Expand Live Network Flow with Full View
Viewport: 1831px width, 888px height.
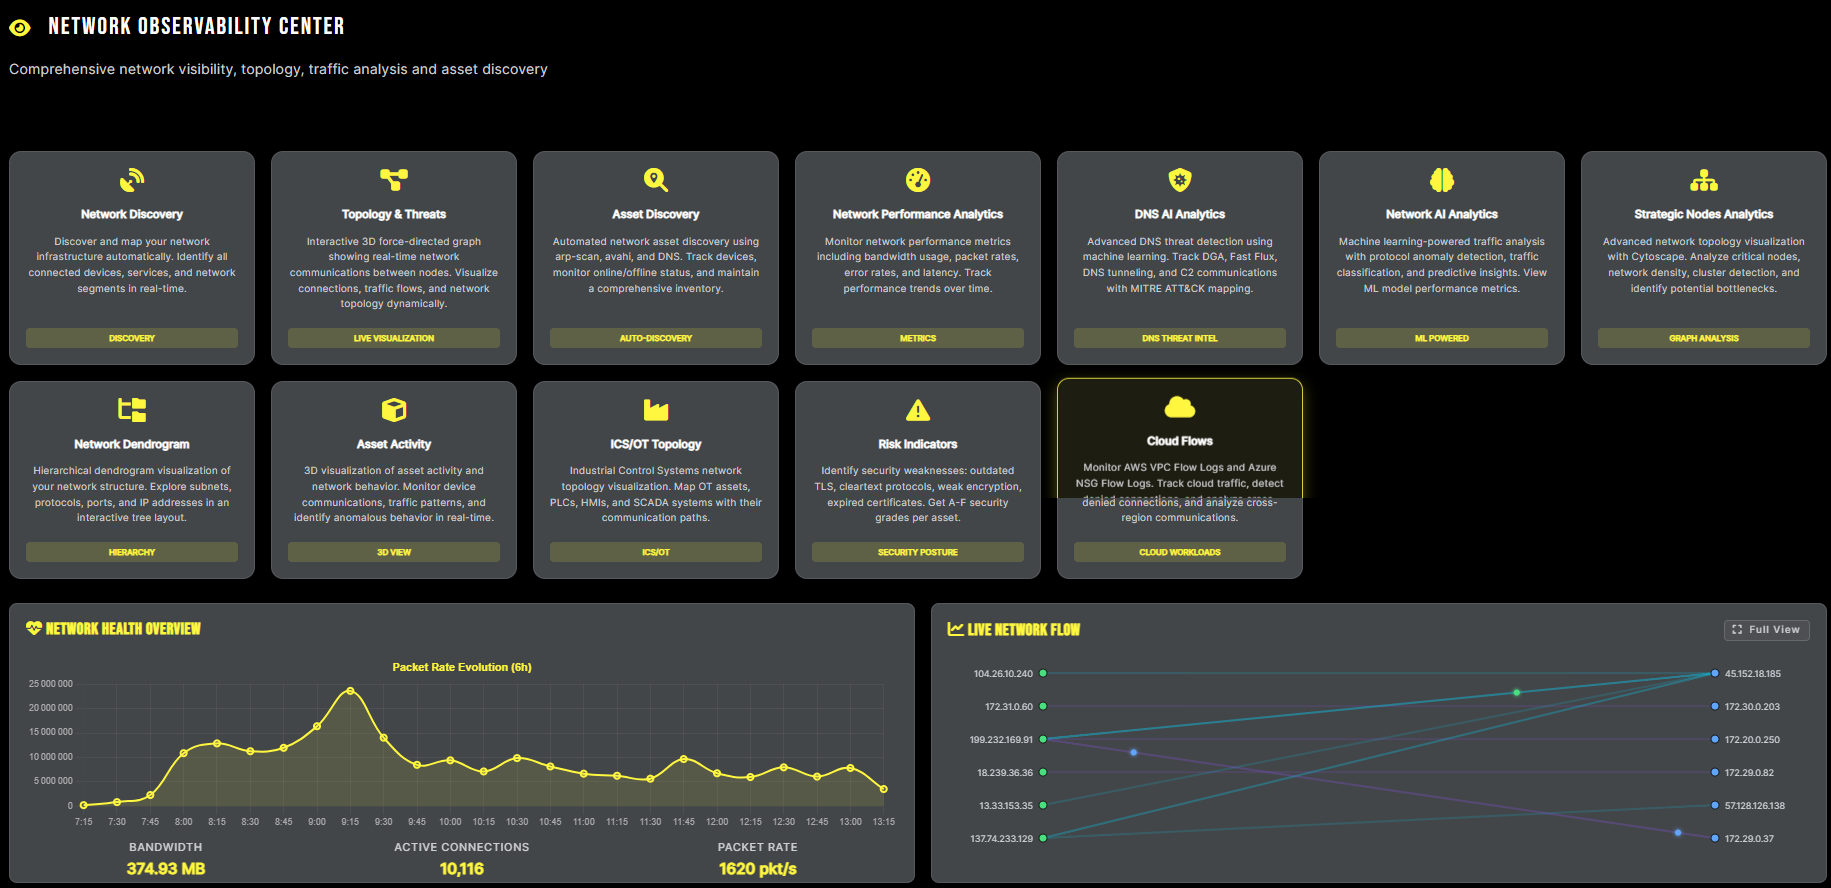click(x=1766, y=630)
